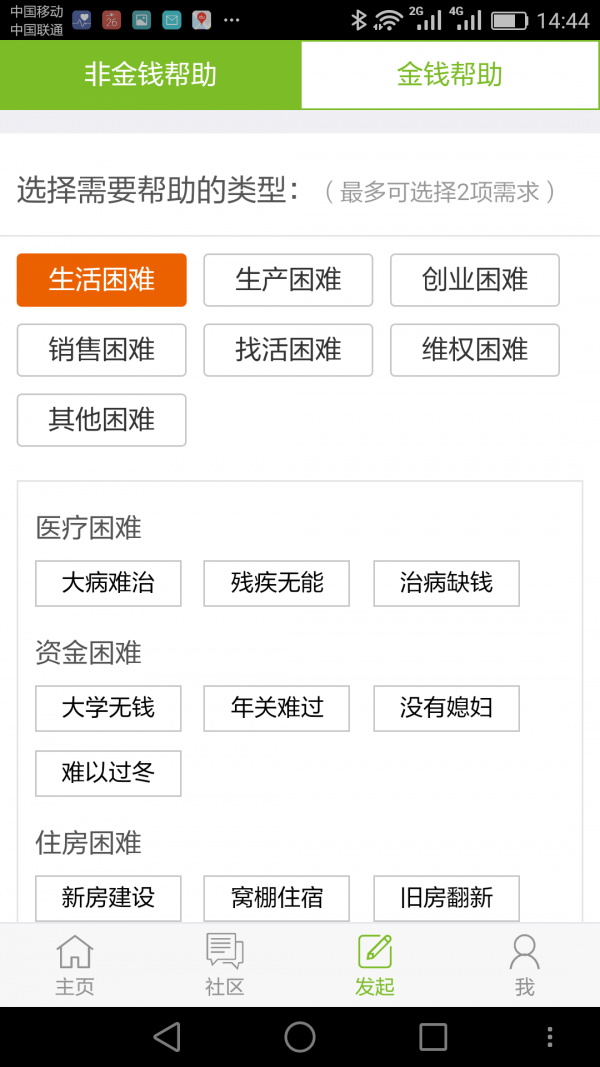Tap 窝棚住宿 under 住房困难
This screenshot has height=1067, width=600.
[x=276, y=898]
